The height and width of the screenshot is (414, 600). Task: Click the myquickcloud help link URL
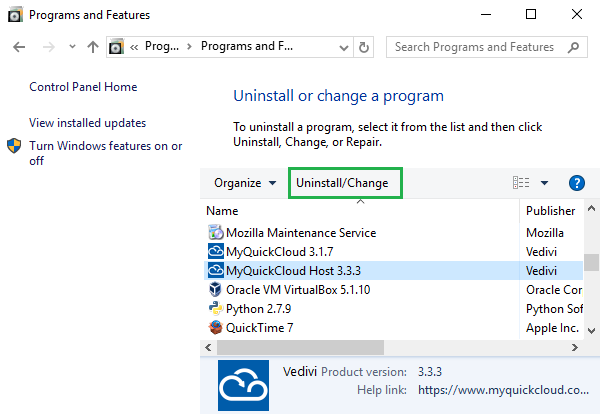pos(503,390)
